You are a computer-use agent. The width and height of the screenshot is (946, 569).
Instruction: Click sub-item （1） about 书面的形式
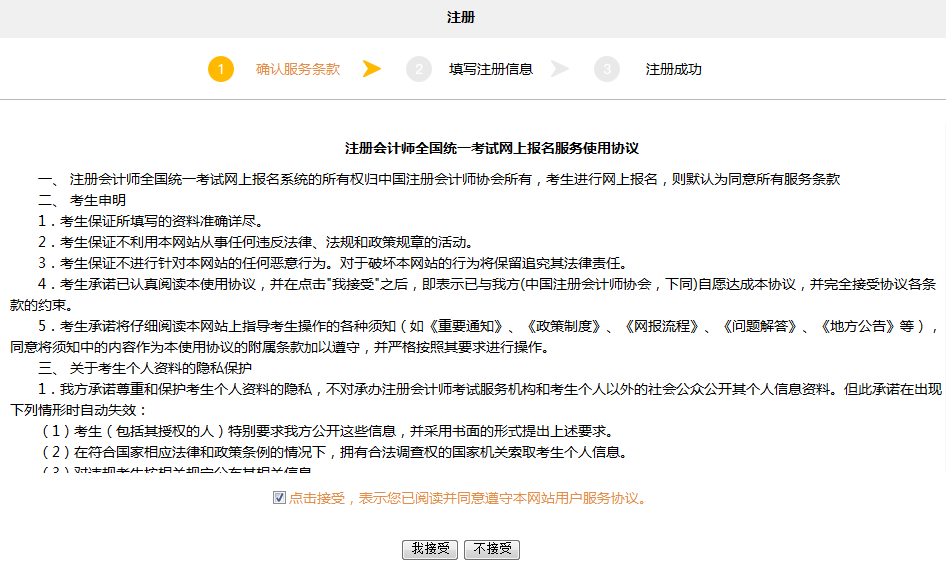tap(326, 431)
